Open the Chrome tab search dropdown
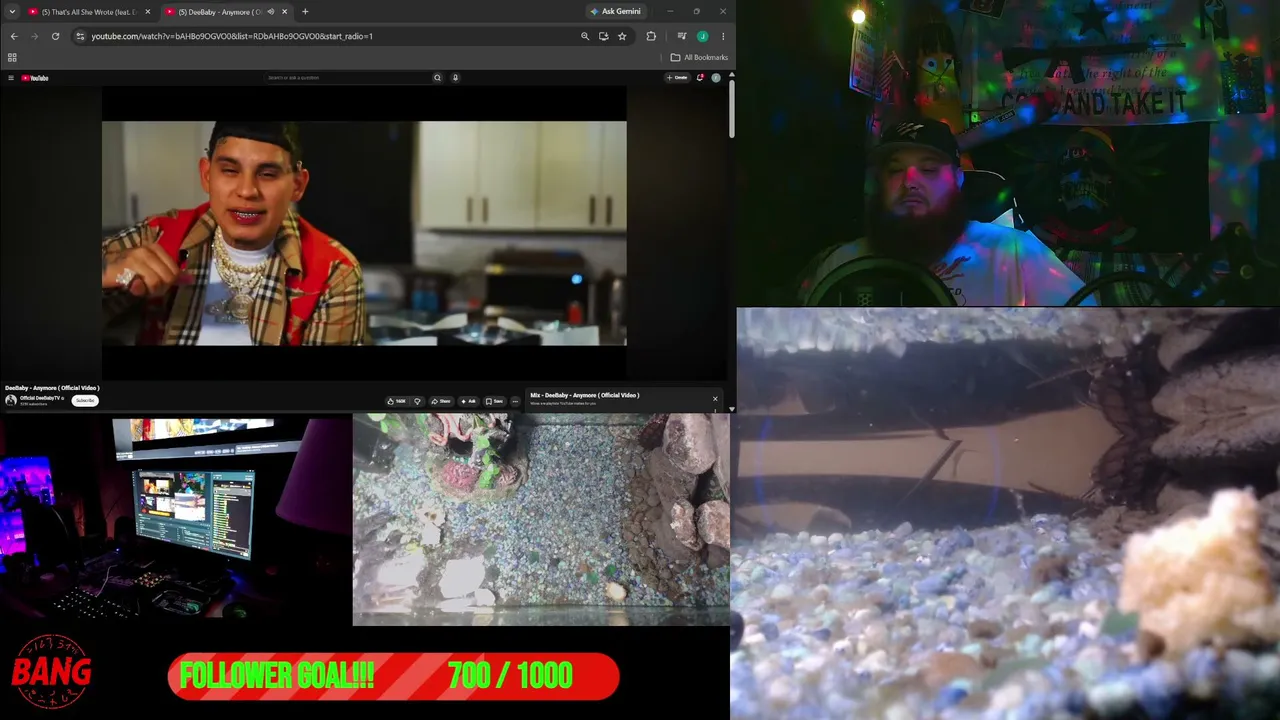The image size is (1280, 720). click(x=13, y=12)
